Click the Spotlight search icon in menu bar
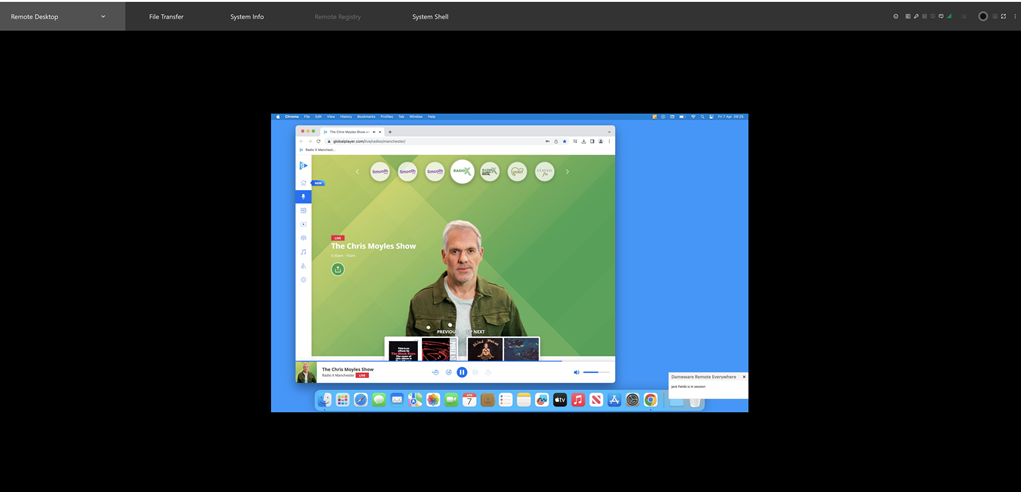Screen dimensions: 1021x497 pos(703,117)
